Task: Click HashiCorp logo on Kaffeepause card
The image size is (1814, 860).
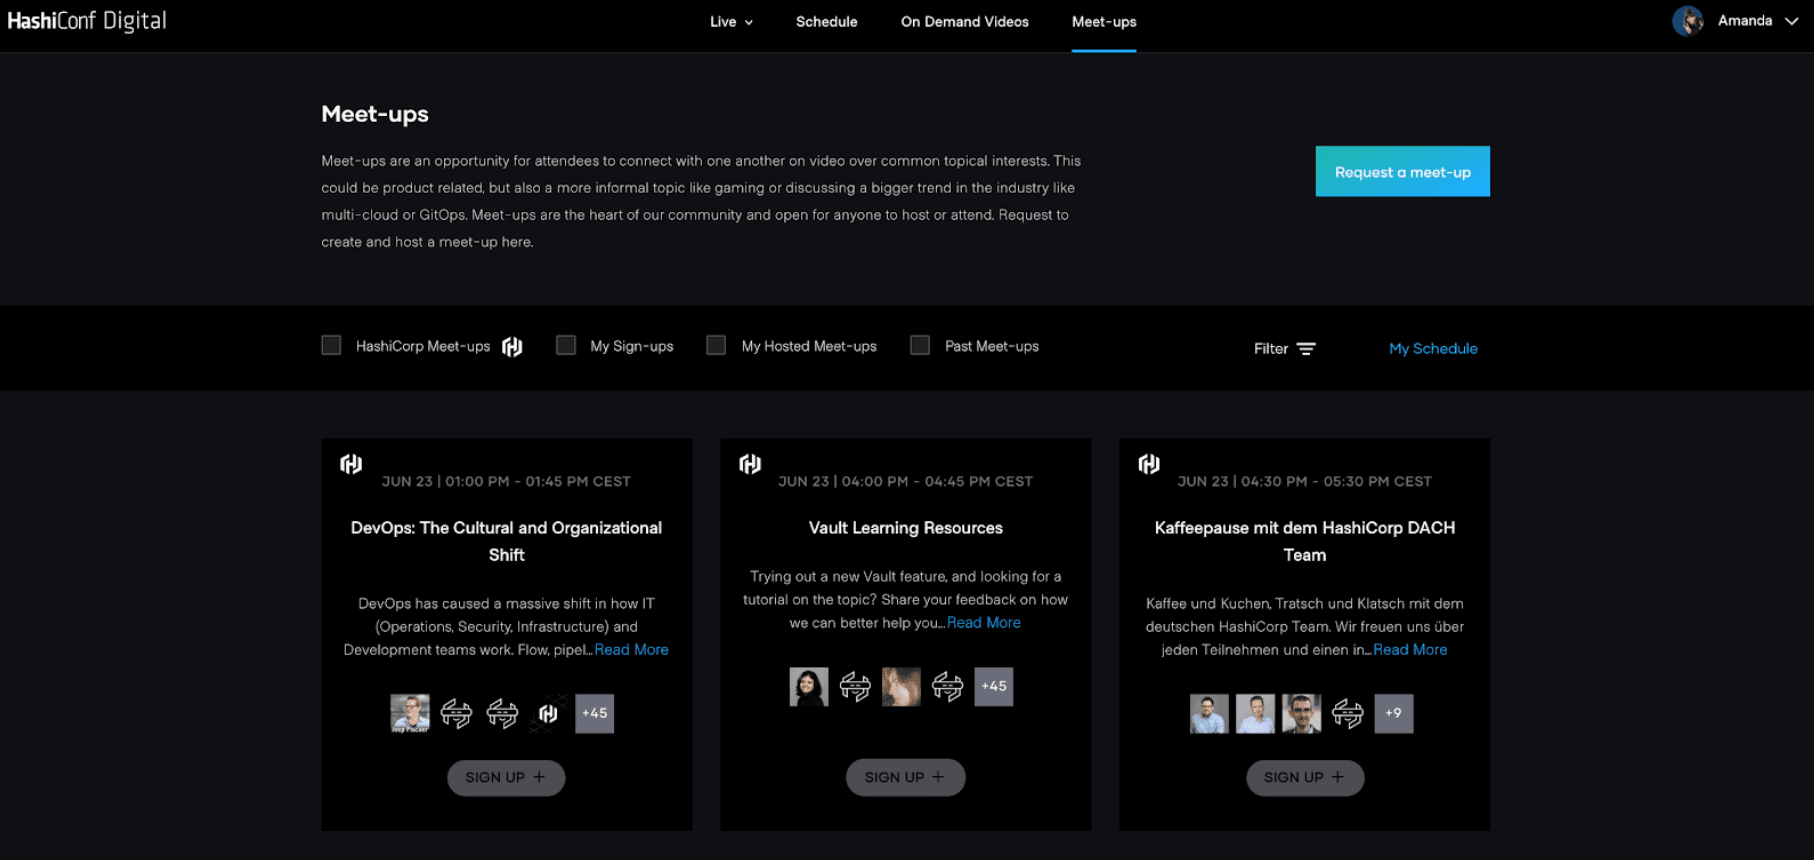Action: (x=1149, y=464)
